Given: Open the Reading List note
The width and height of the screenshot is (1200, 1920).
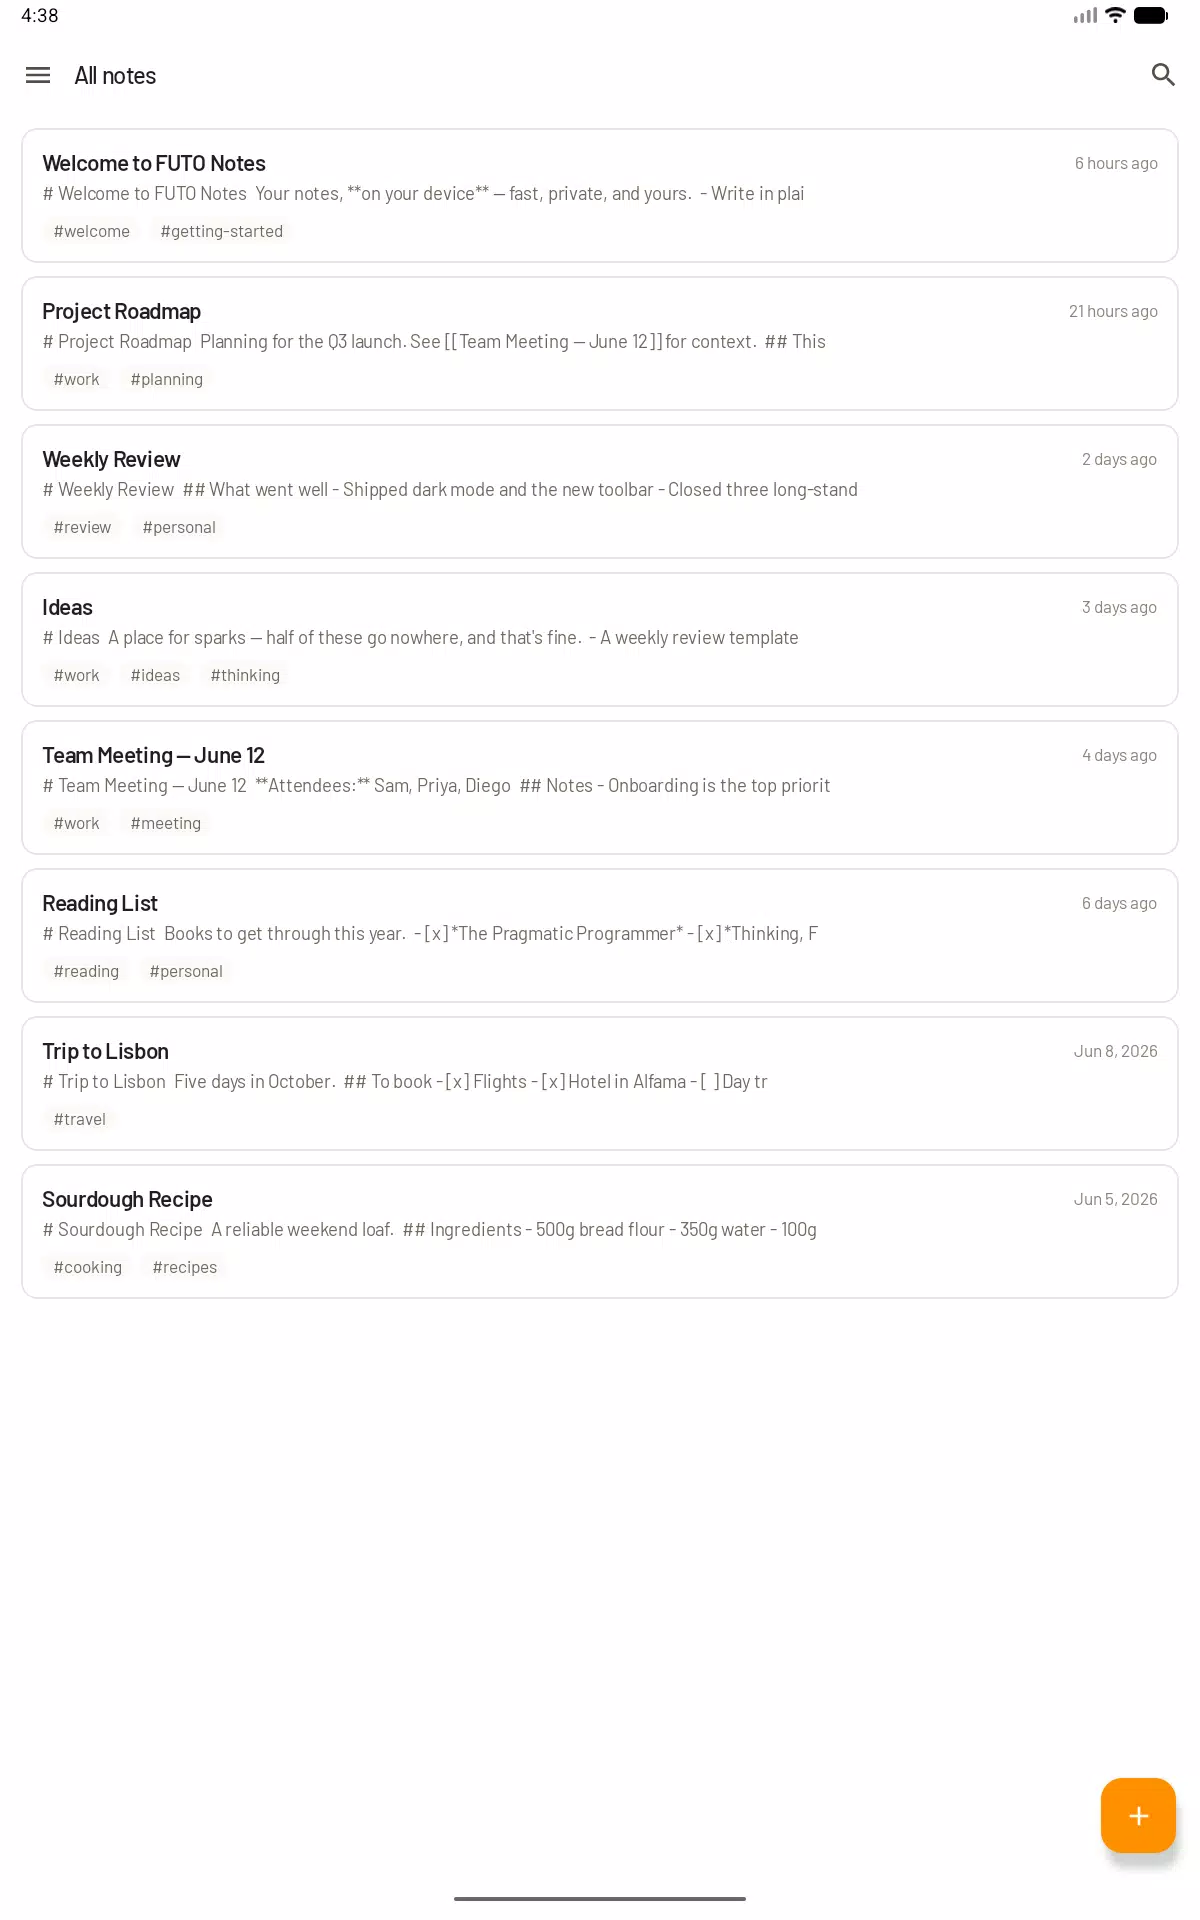Looking at the screenshot, I should coord(600,935).
